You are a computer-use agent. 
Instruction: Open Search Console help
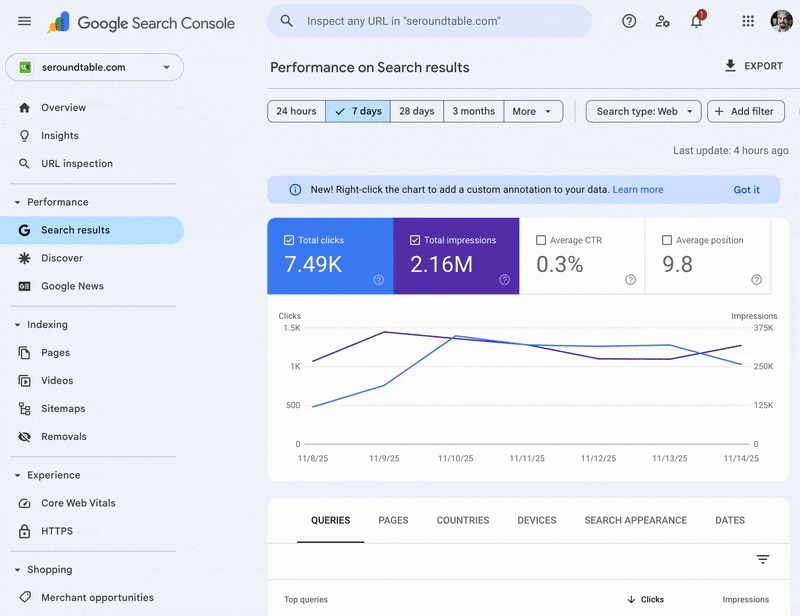(x=629, y=21)
